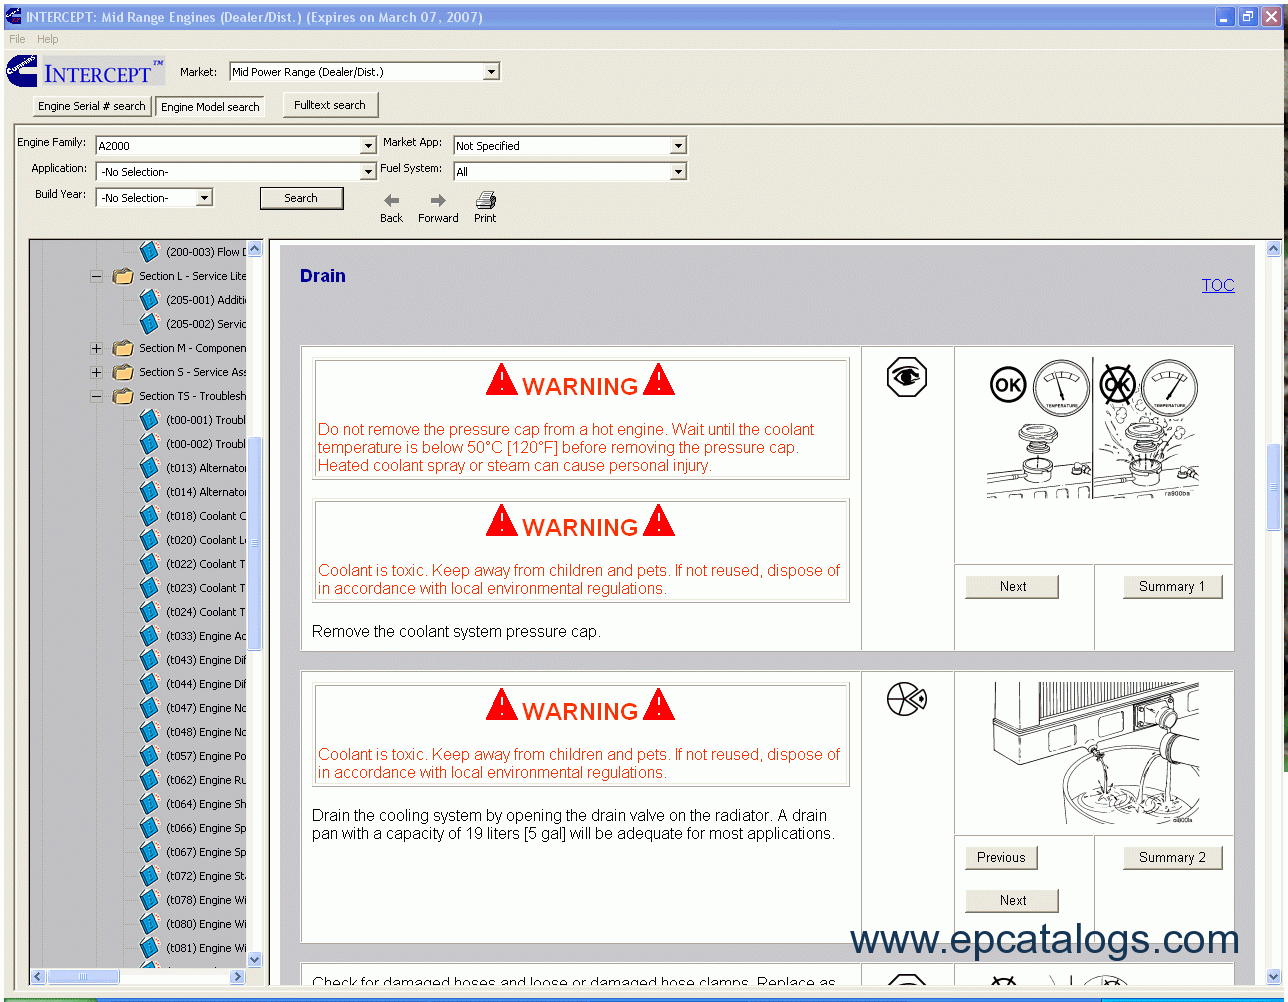Select the (t080) Engine tree item
Screen dimensions: 1288x1002
click(206, 924)
